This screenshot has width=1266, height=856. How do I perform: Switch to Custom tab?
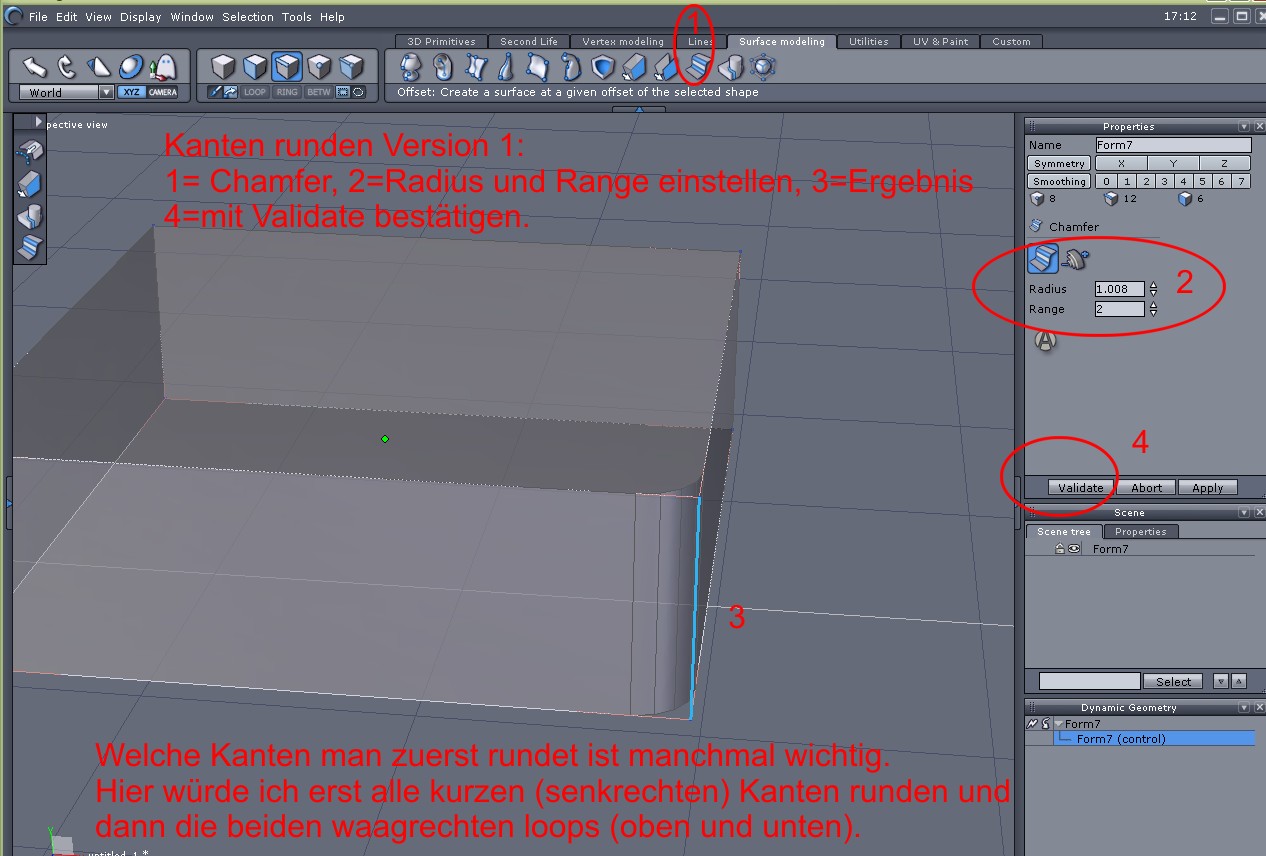point(1012,42)
